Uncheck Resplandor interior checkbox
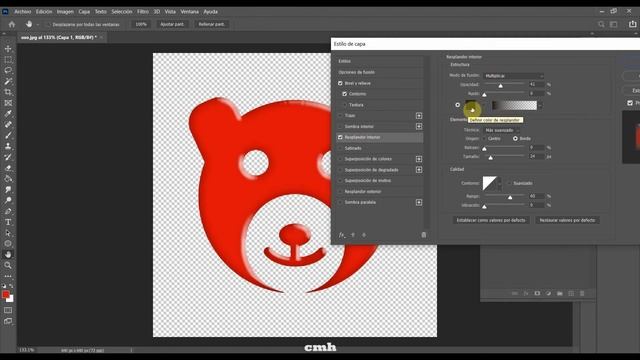The width and height of the screenshot is (640, 360). 340,137
